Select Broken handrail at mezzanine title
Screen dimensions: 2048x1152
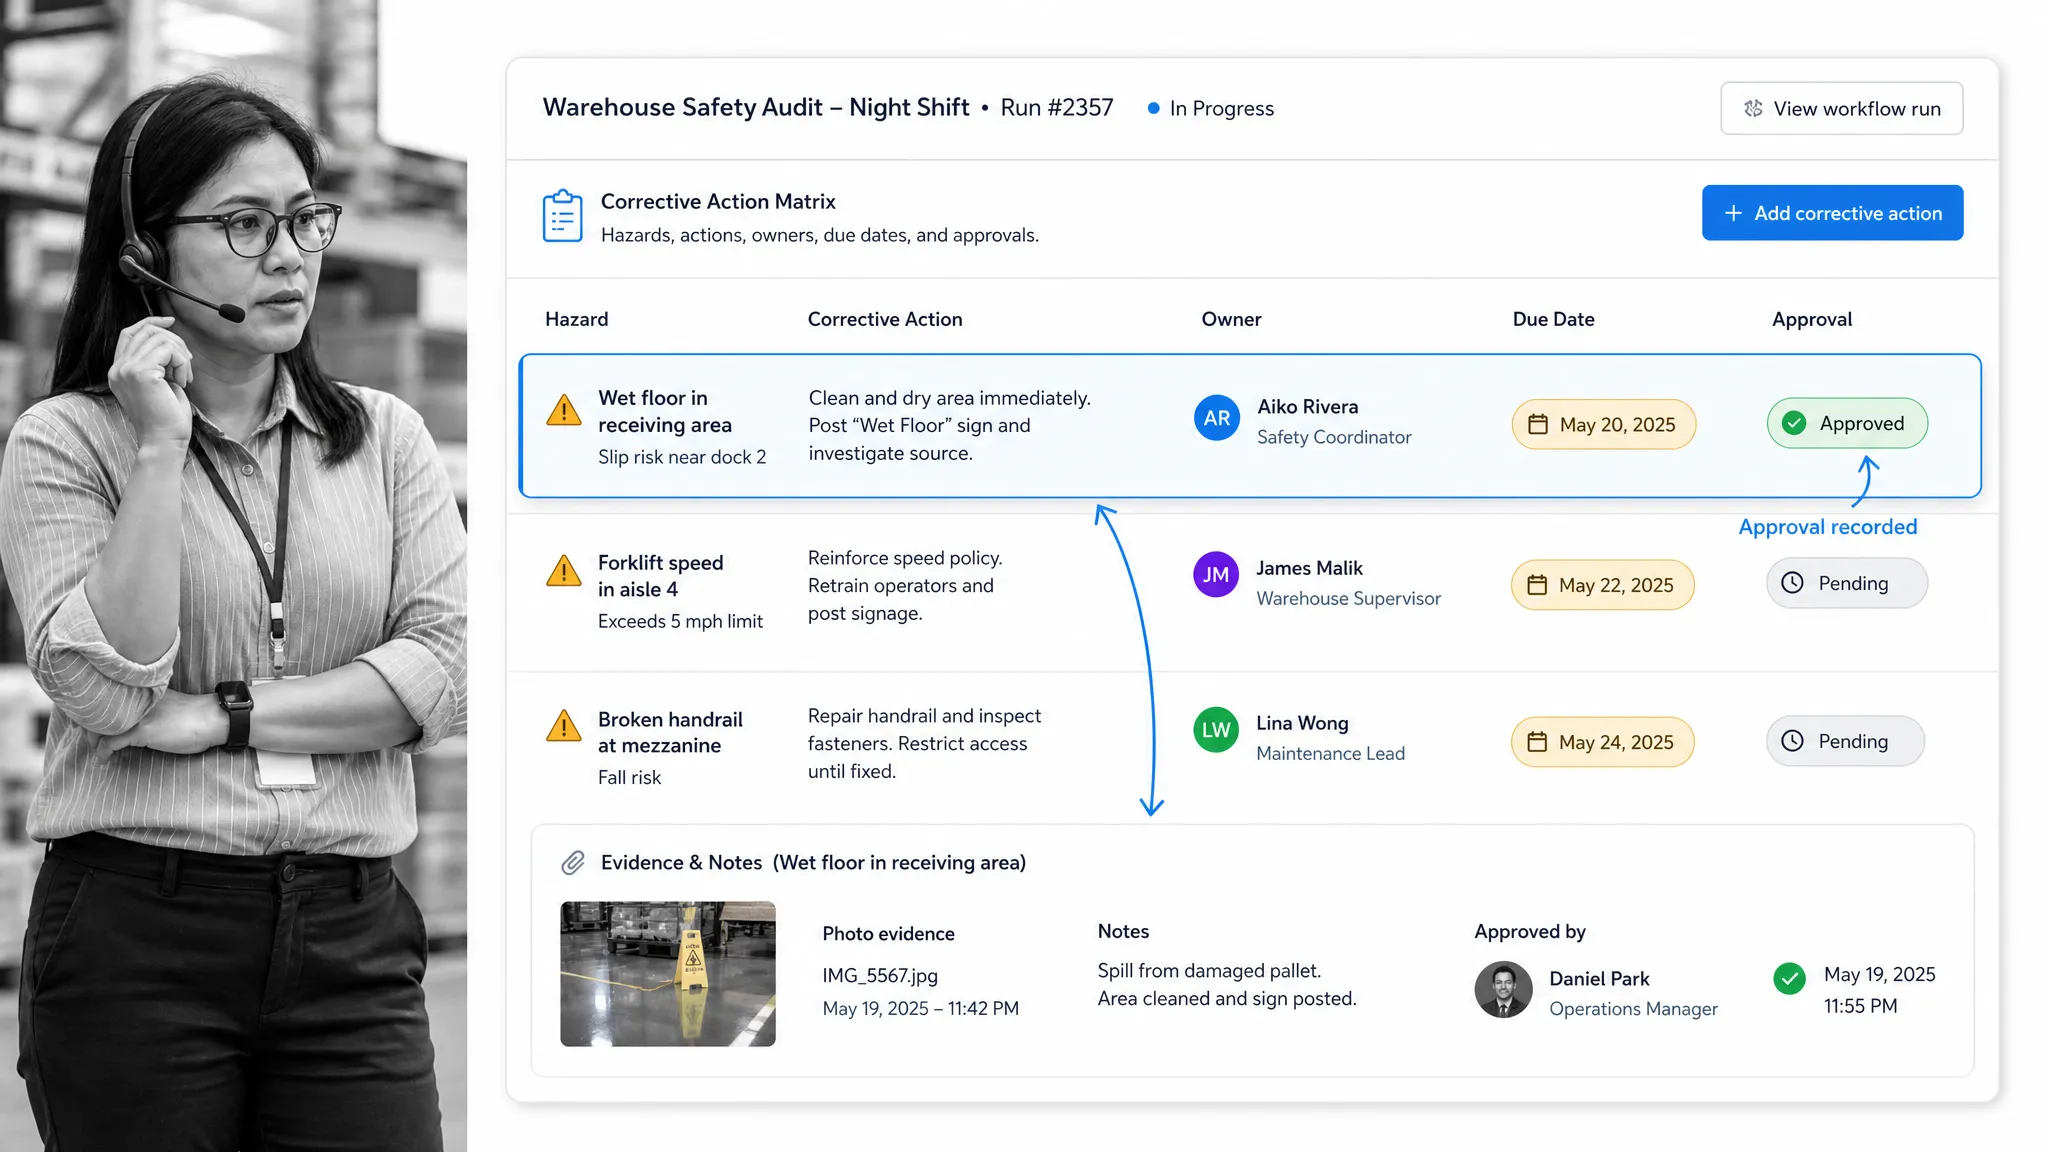[670, 732]
